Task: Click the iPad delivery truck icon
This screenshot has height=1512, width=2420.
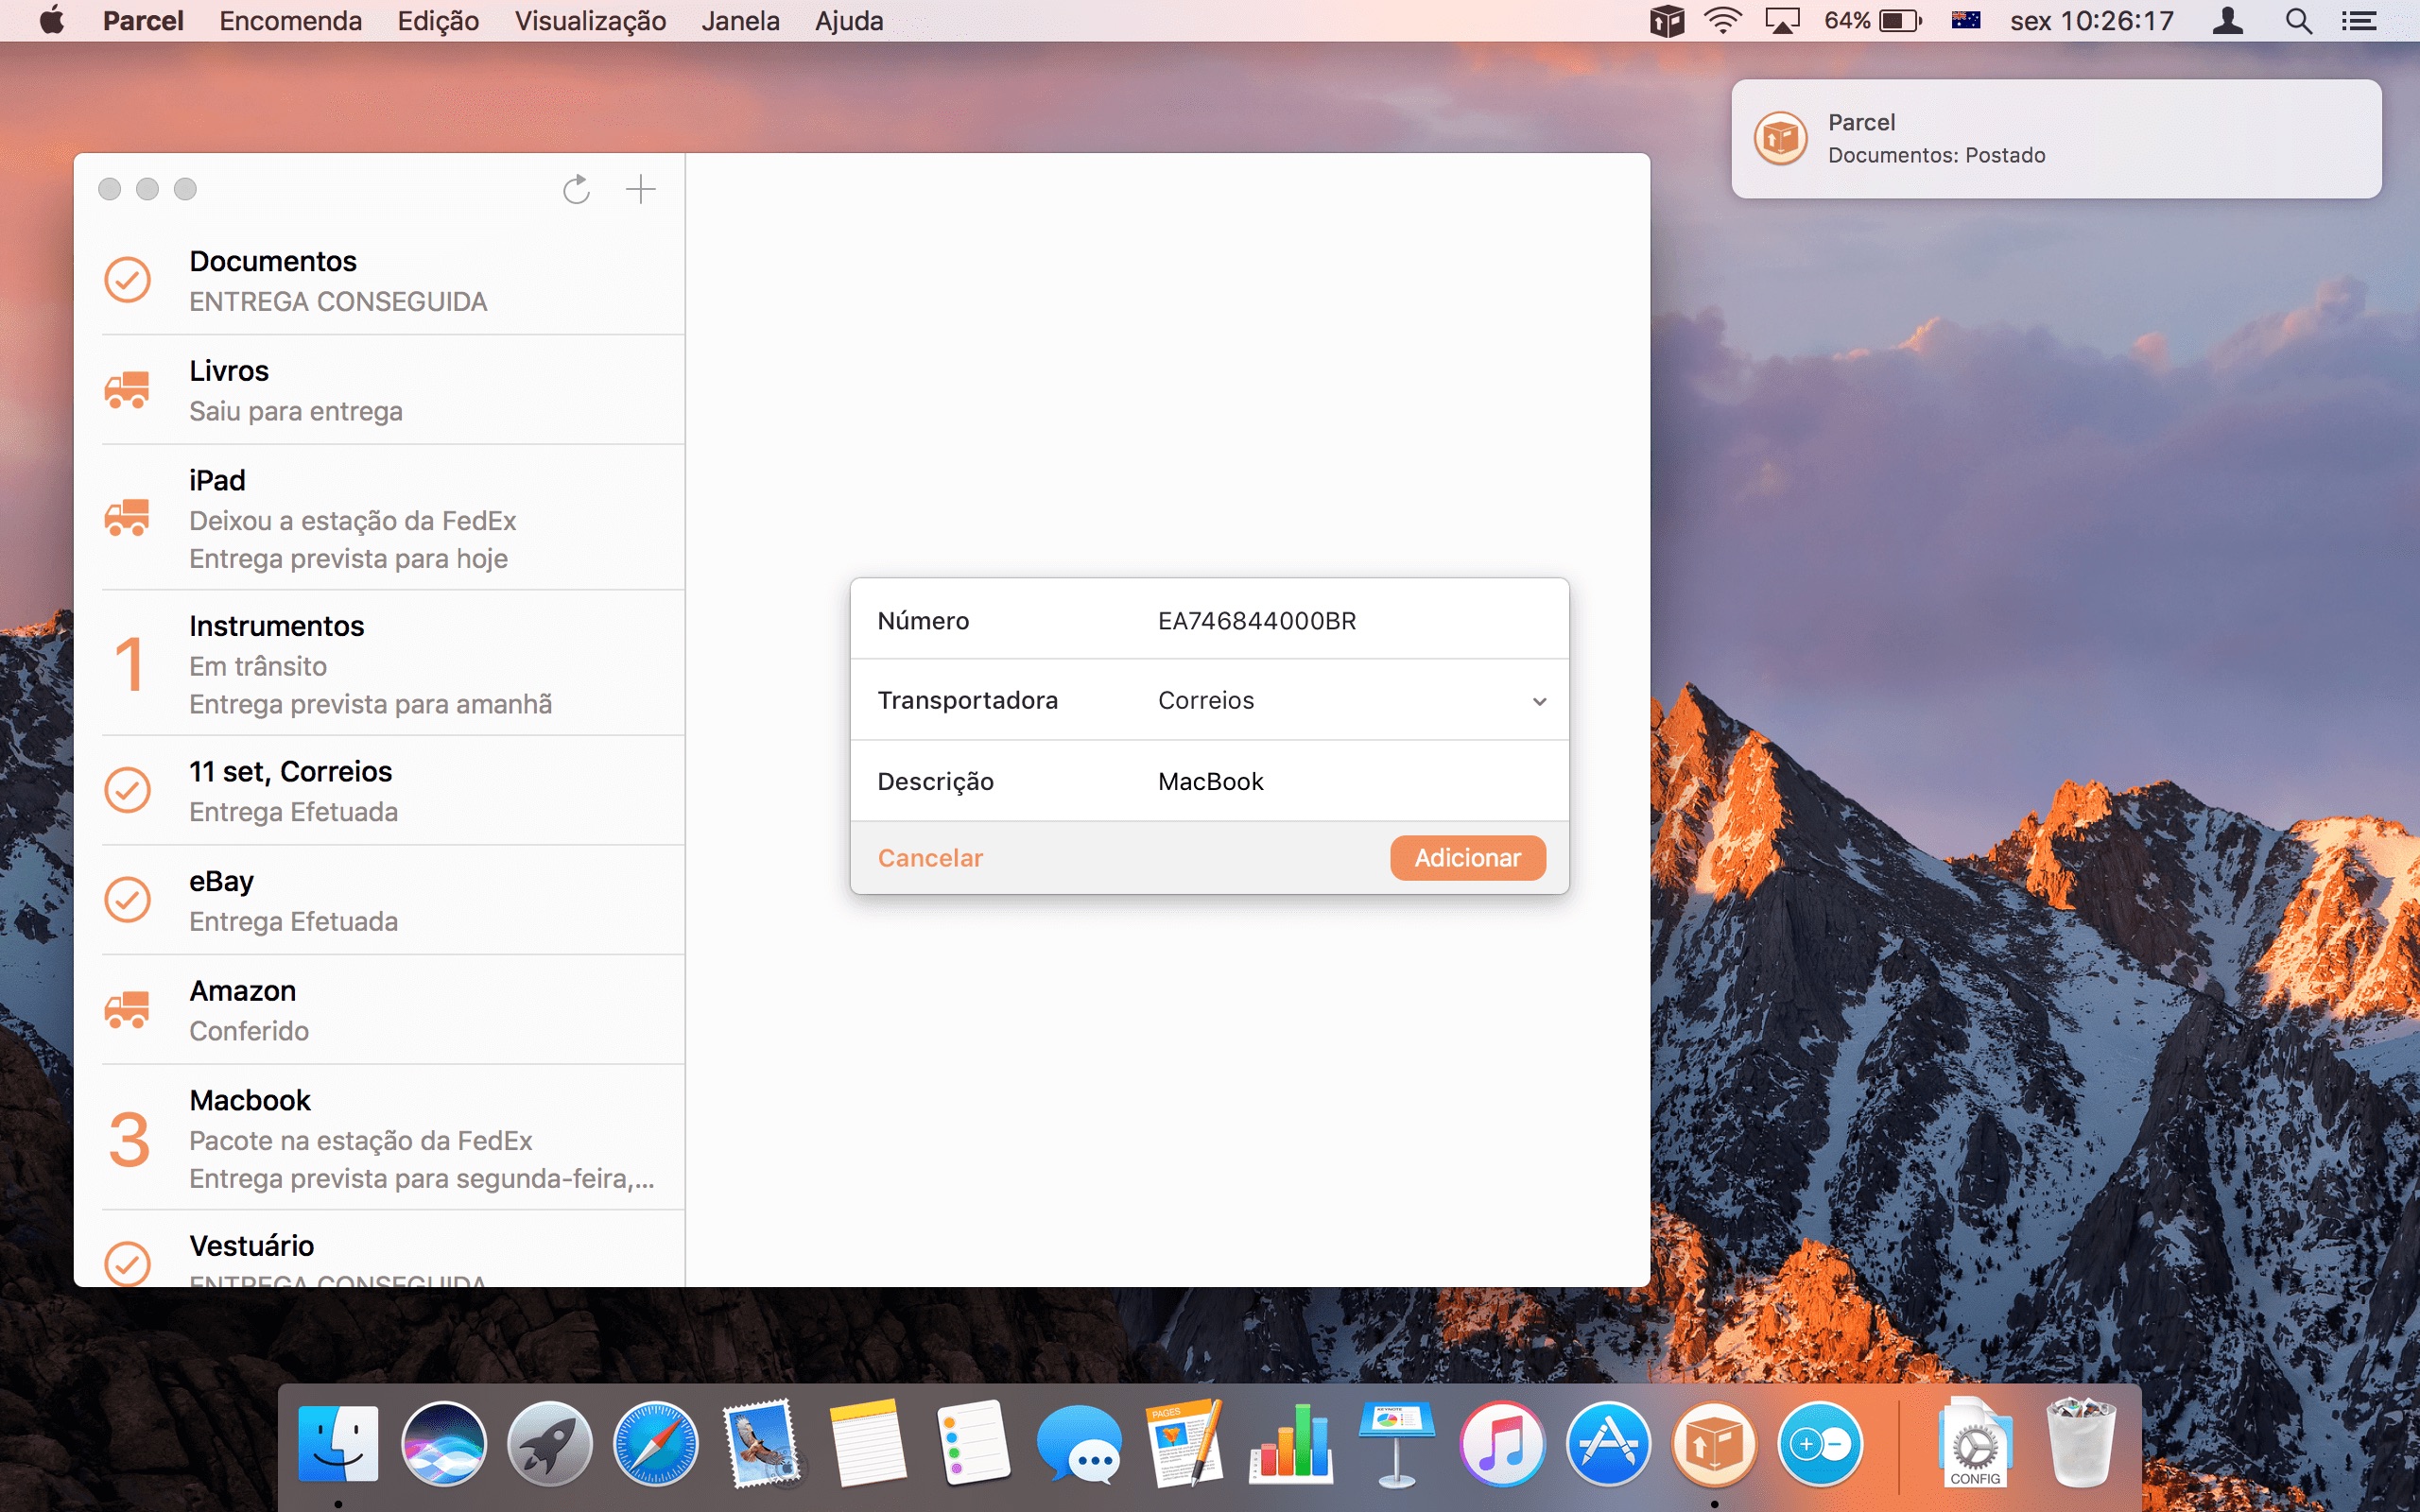Action: [127, 517]
